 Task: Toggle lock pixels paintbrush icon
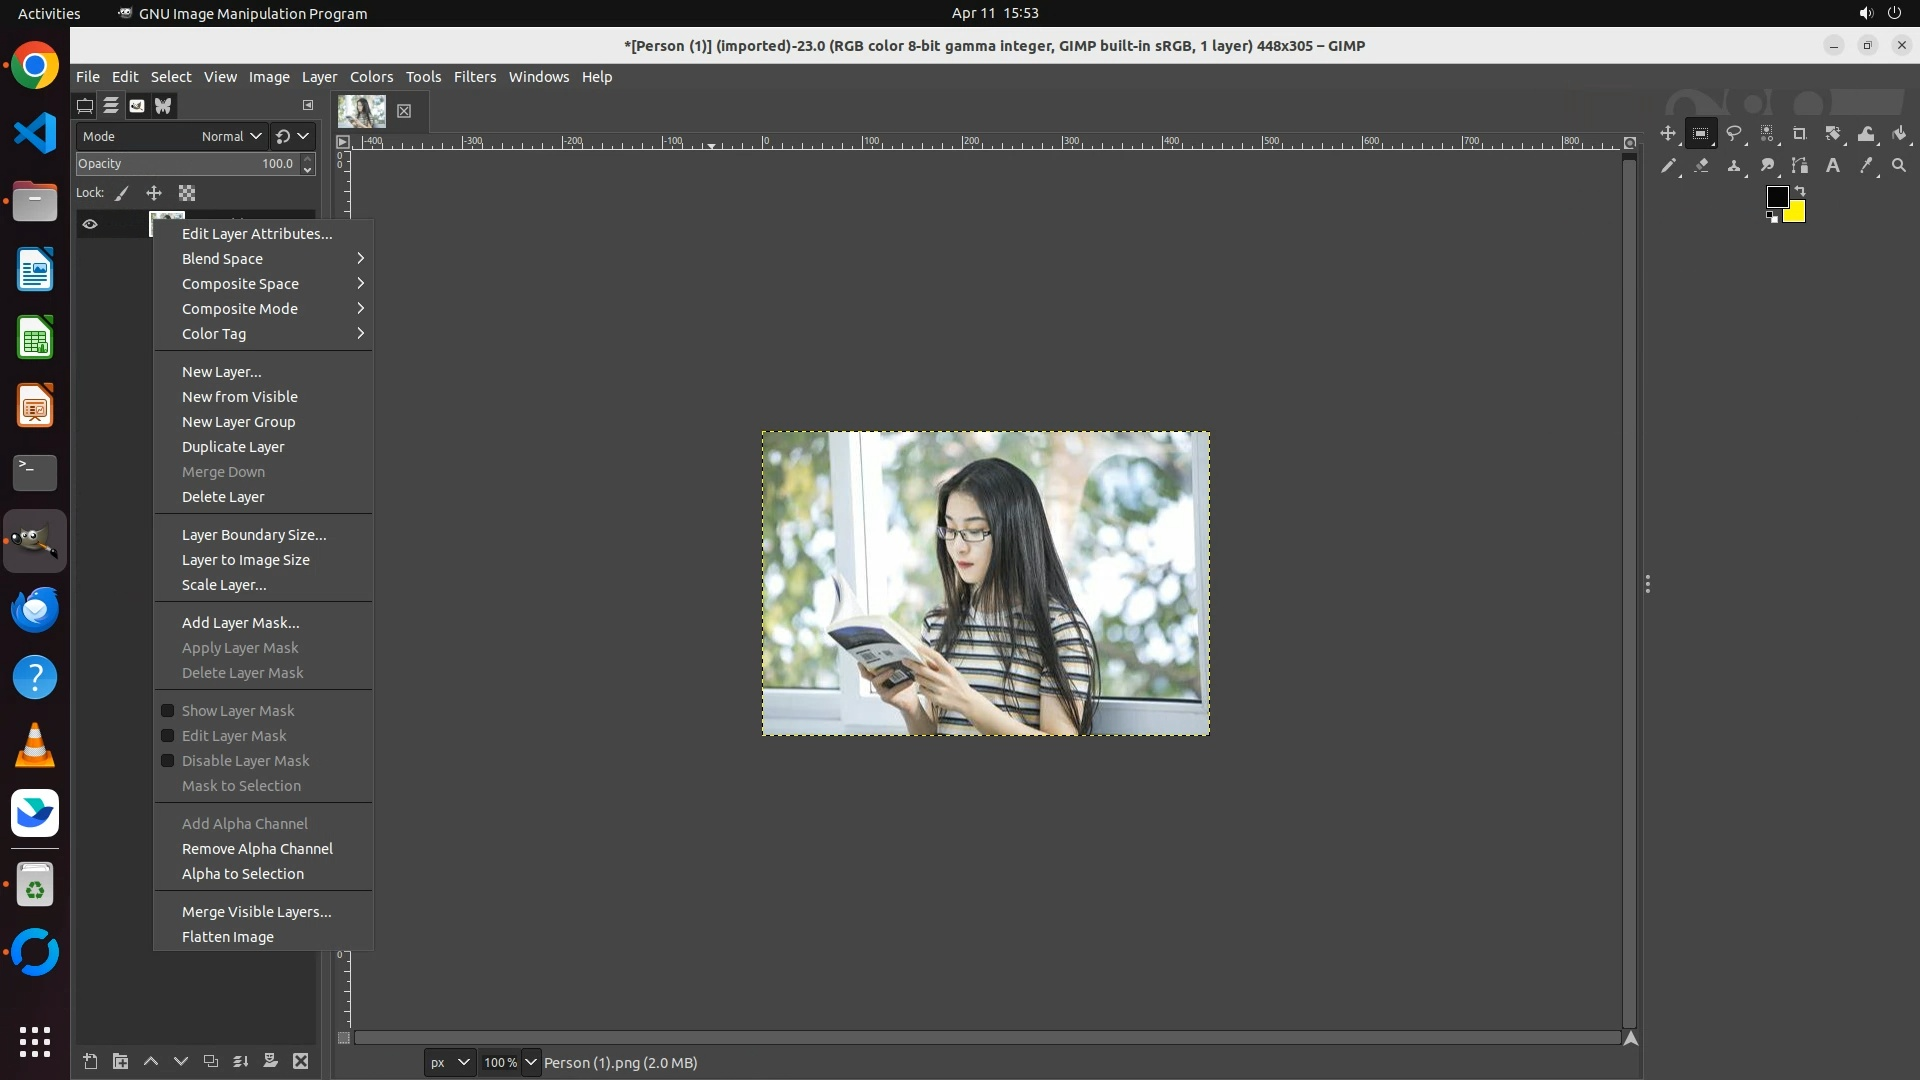pyautogui.click(x=122, y=193)
